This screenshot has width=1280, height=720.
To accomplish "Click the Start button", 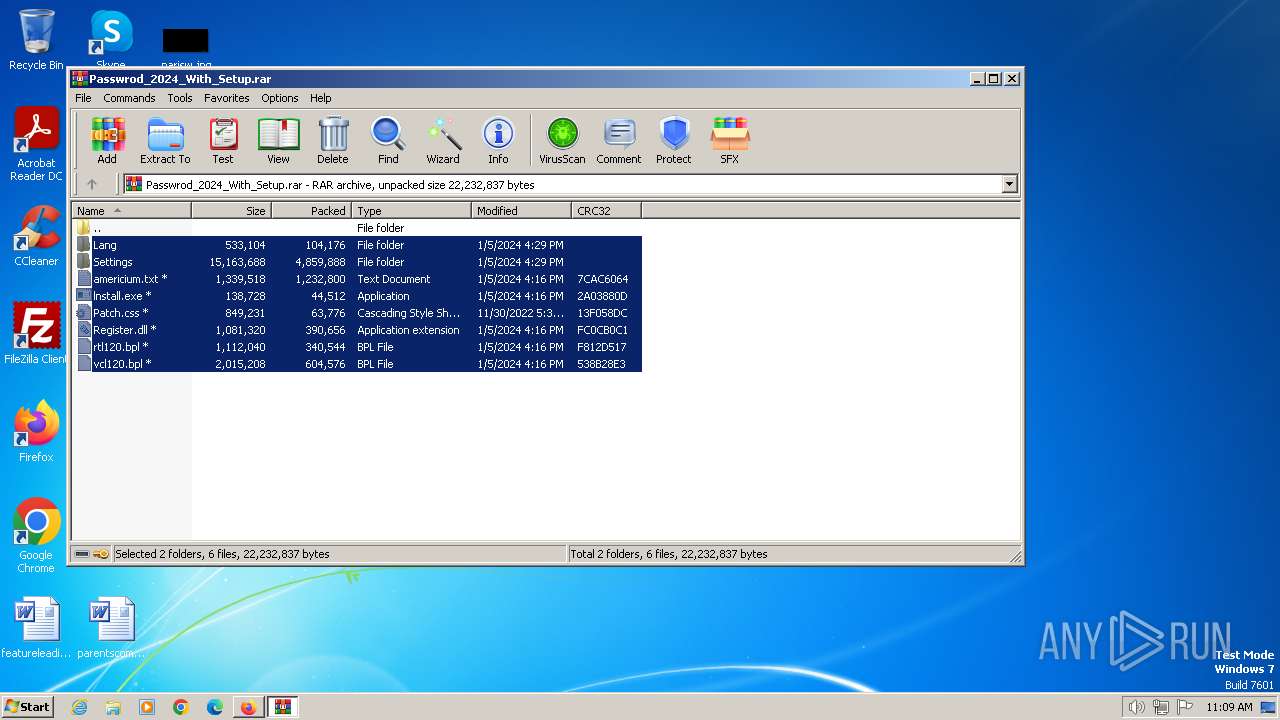I will pos(28,706).
